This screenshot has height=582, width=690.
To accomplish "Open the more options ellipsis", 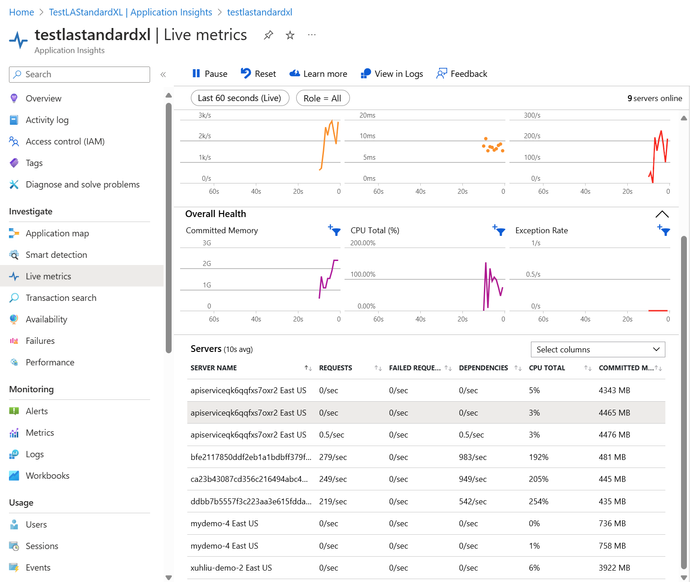I will (x=312, y=35).
